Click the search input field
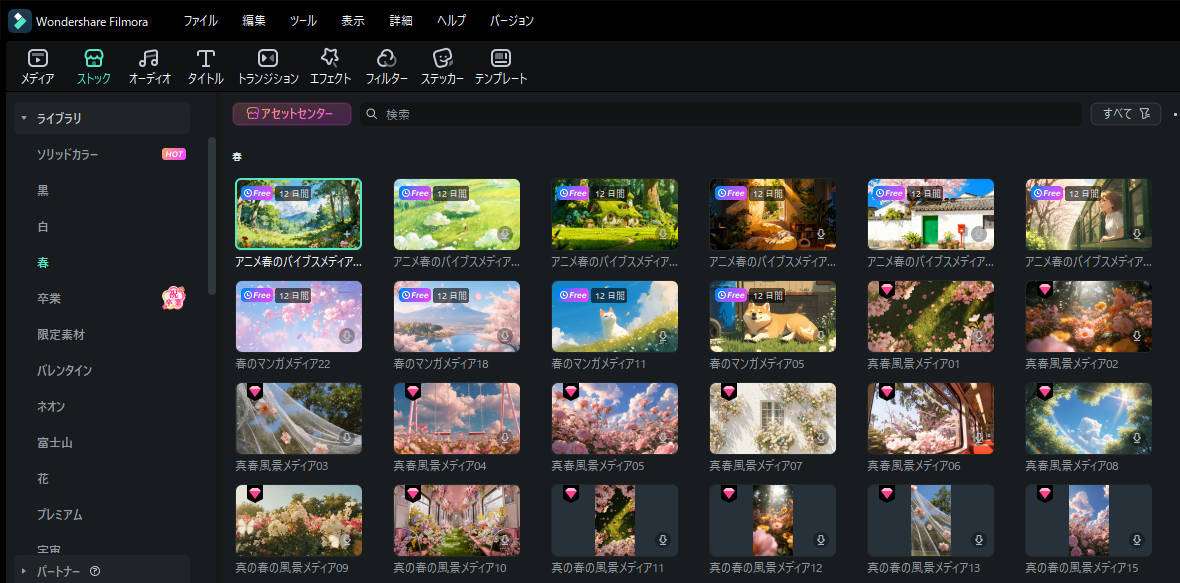Image resolution: width=1180 pixels, height=583 pixels. 720,114
